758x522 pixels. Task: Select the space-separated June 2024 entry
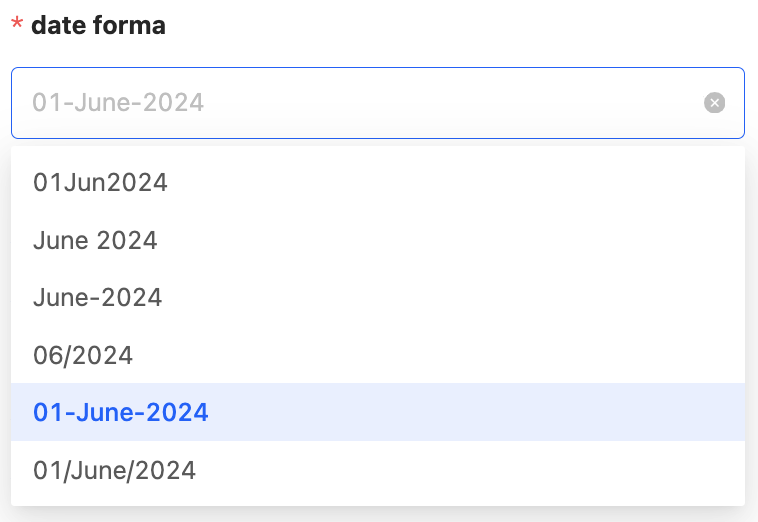coord(95,240)
